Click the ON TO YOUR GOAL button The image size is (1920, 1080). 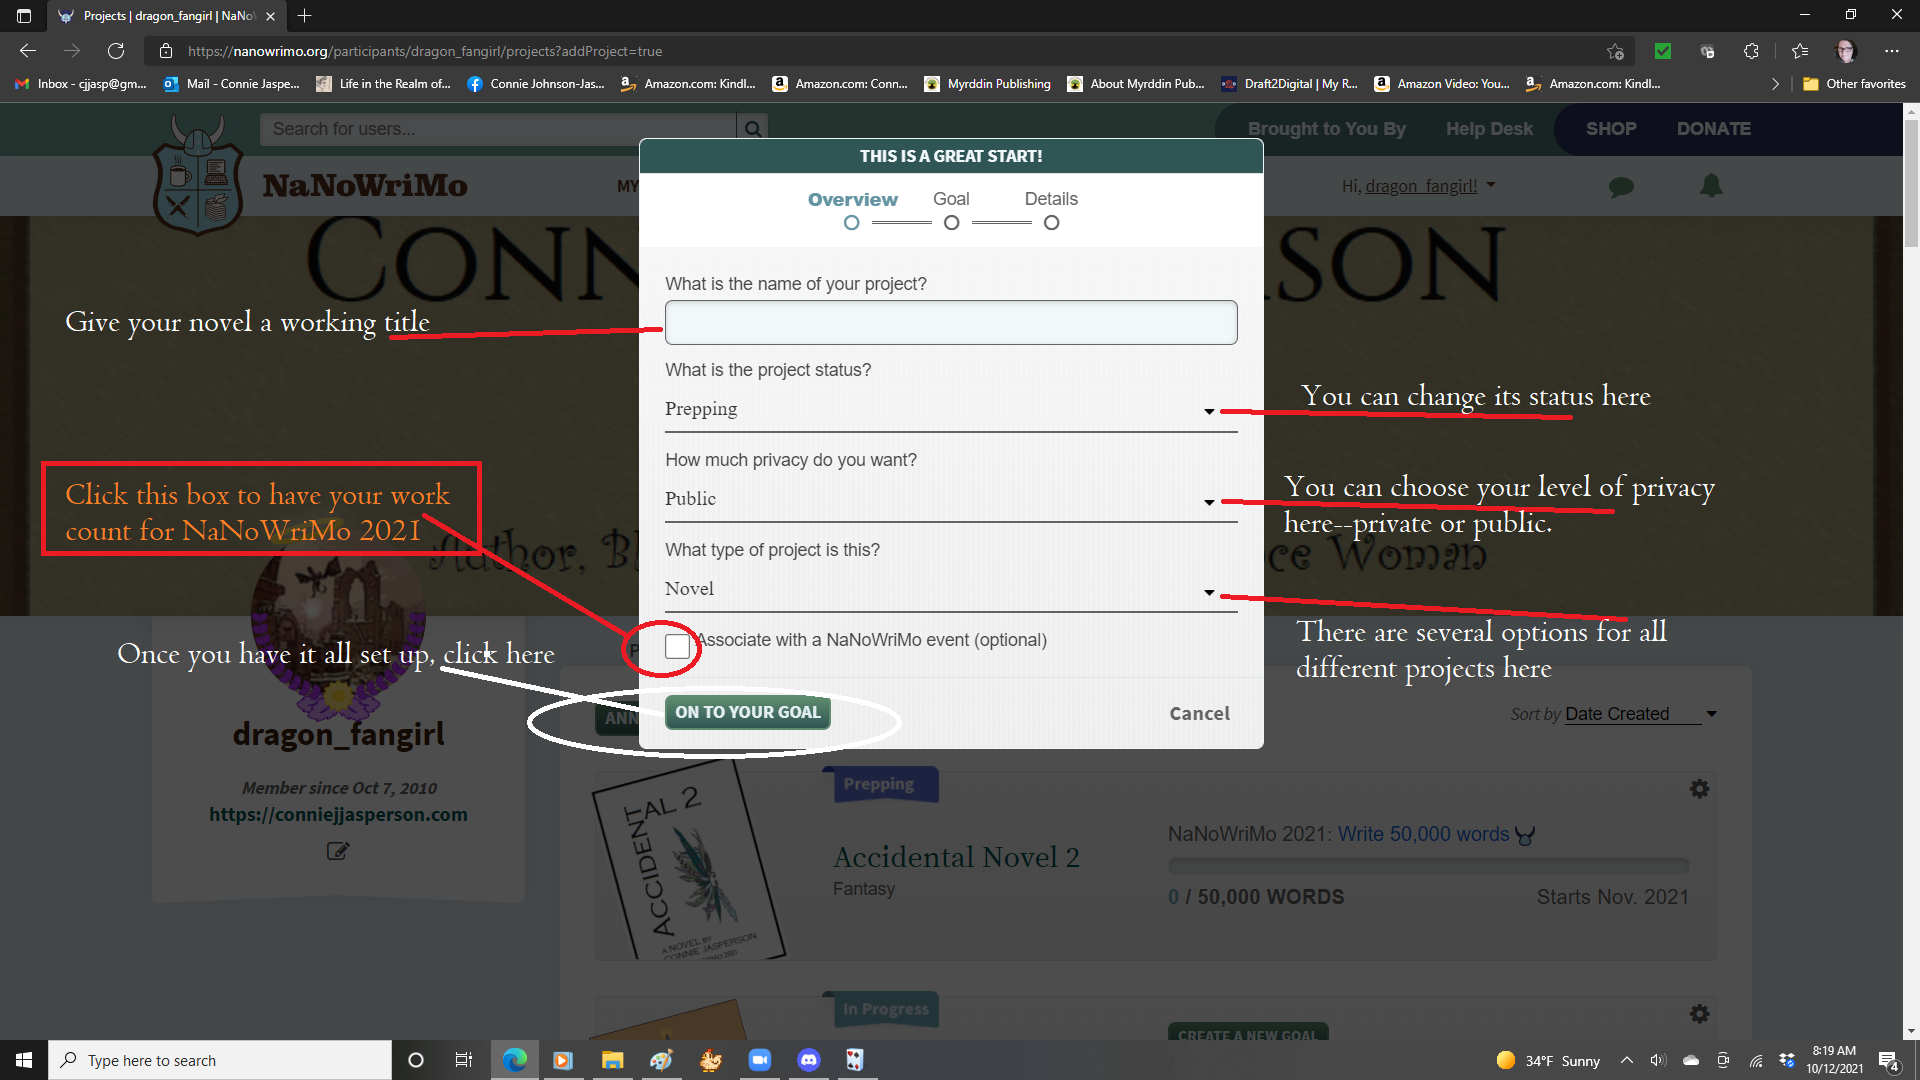(747, 712)
